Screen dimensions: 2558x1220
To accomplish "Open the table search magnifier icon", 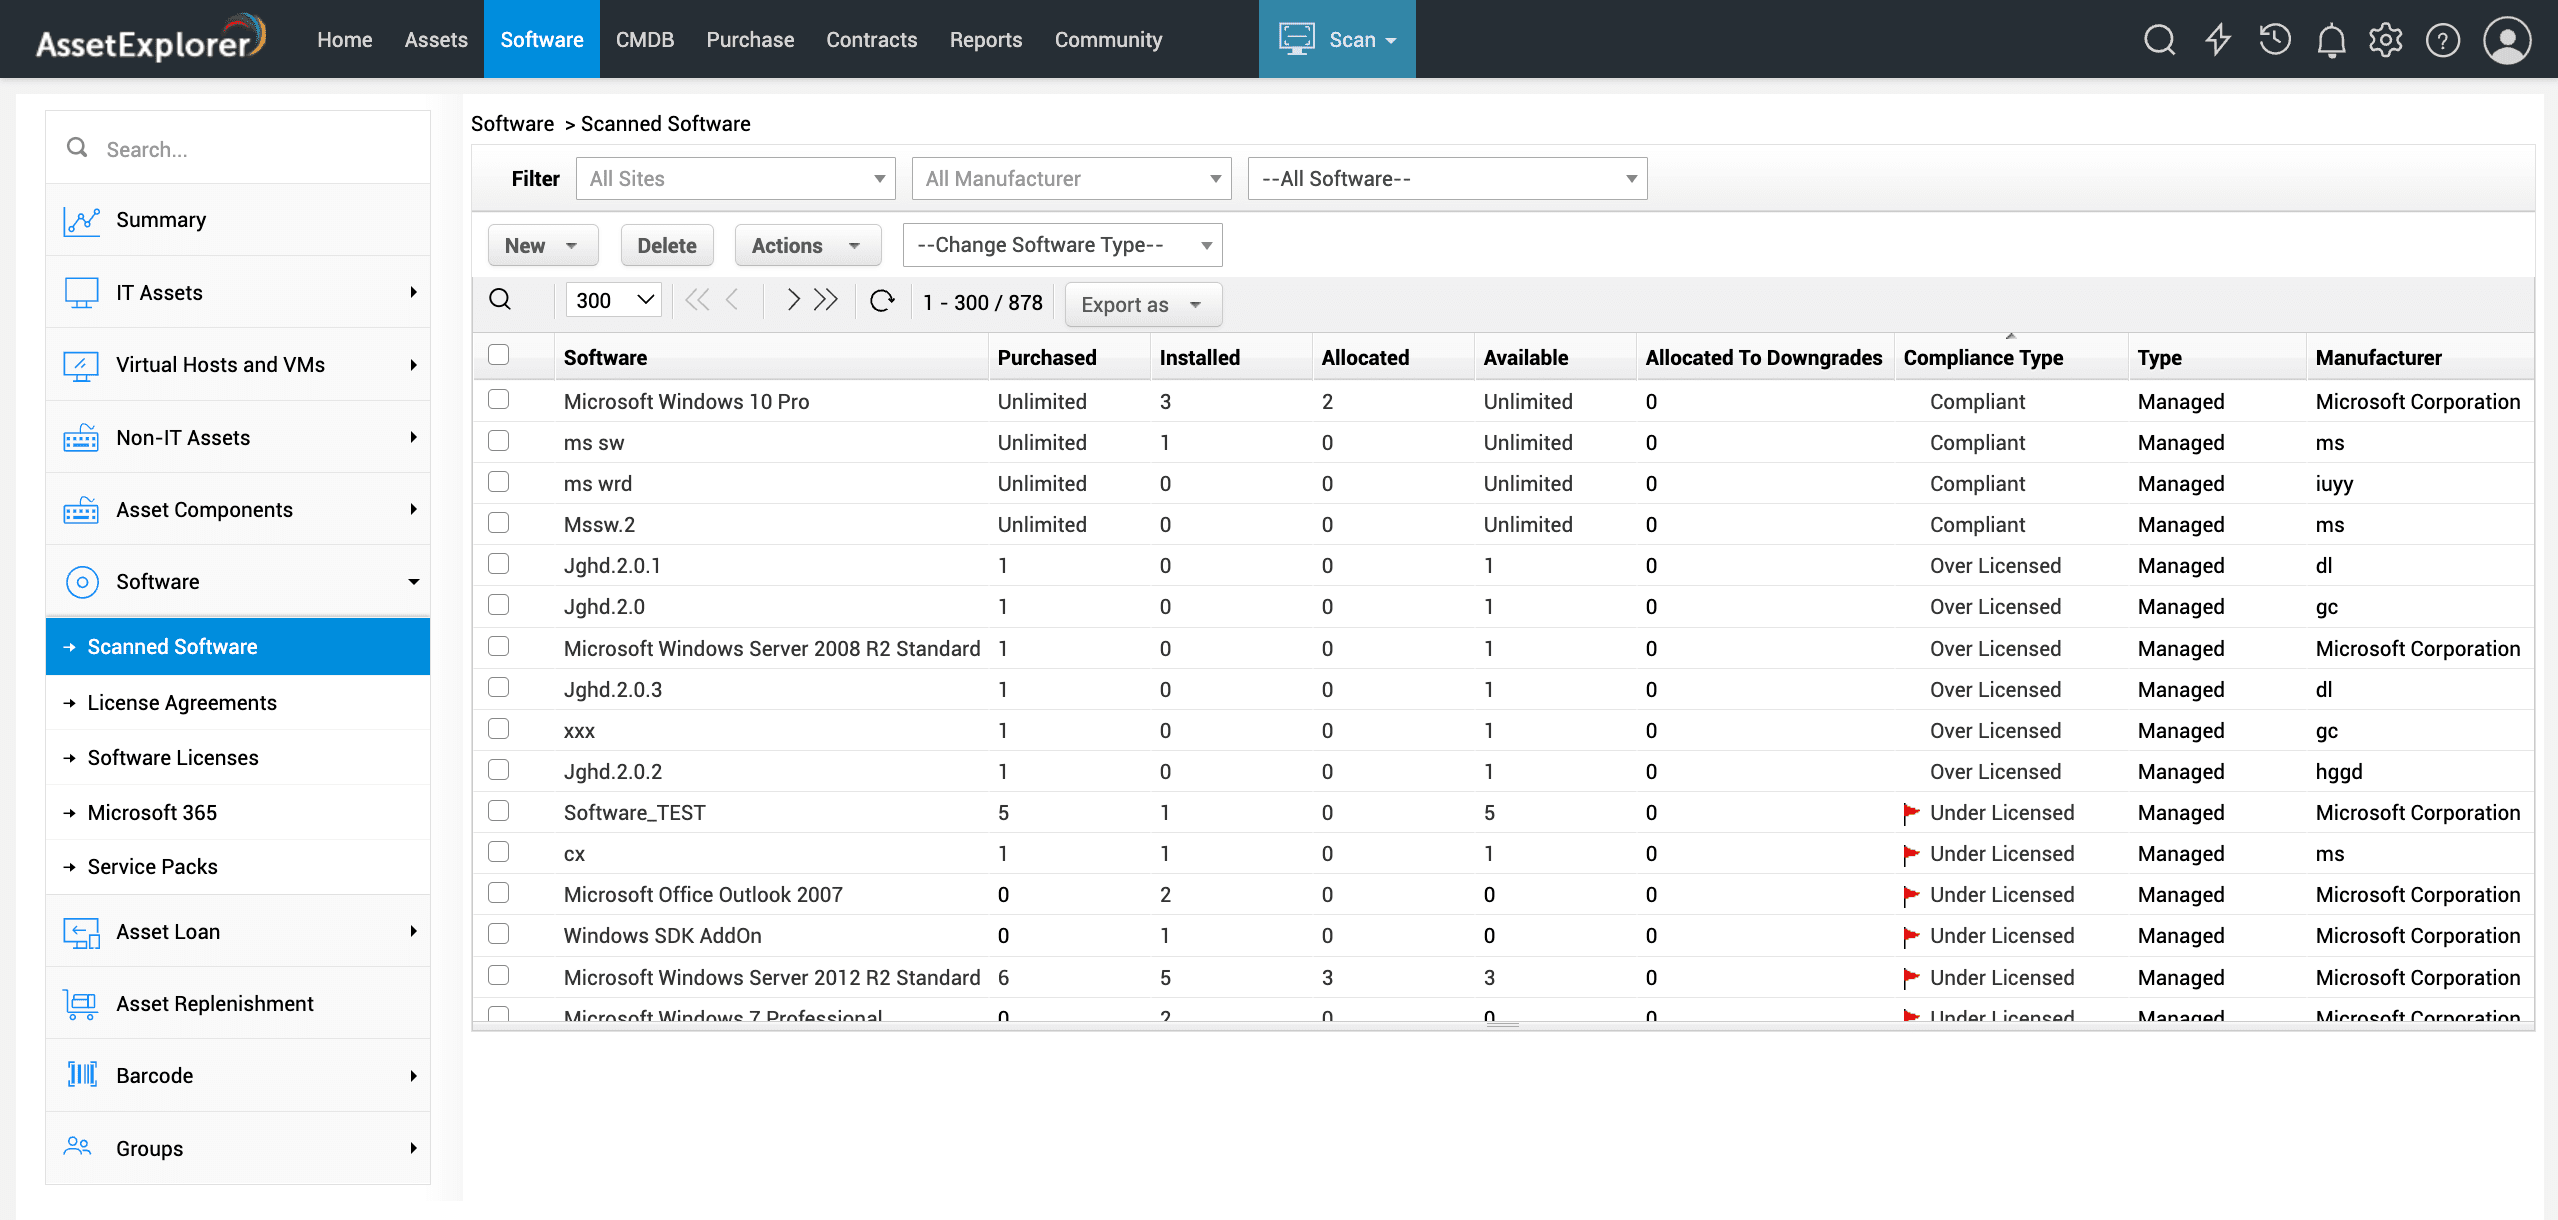I will tap(500, 300).
